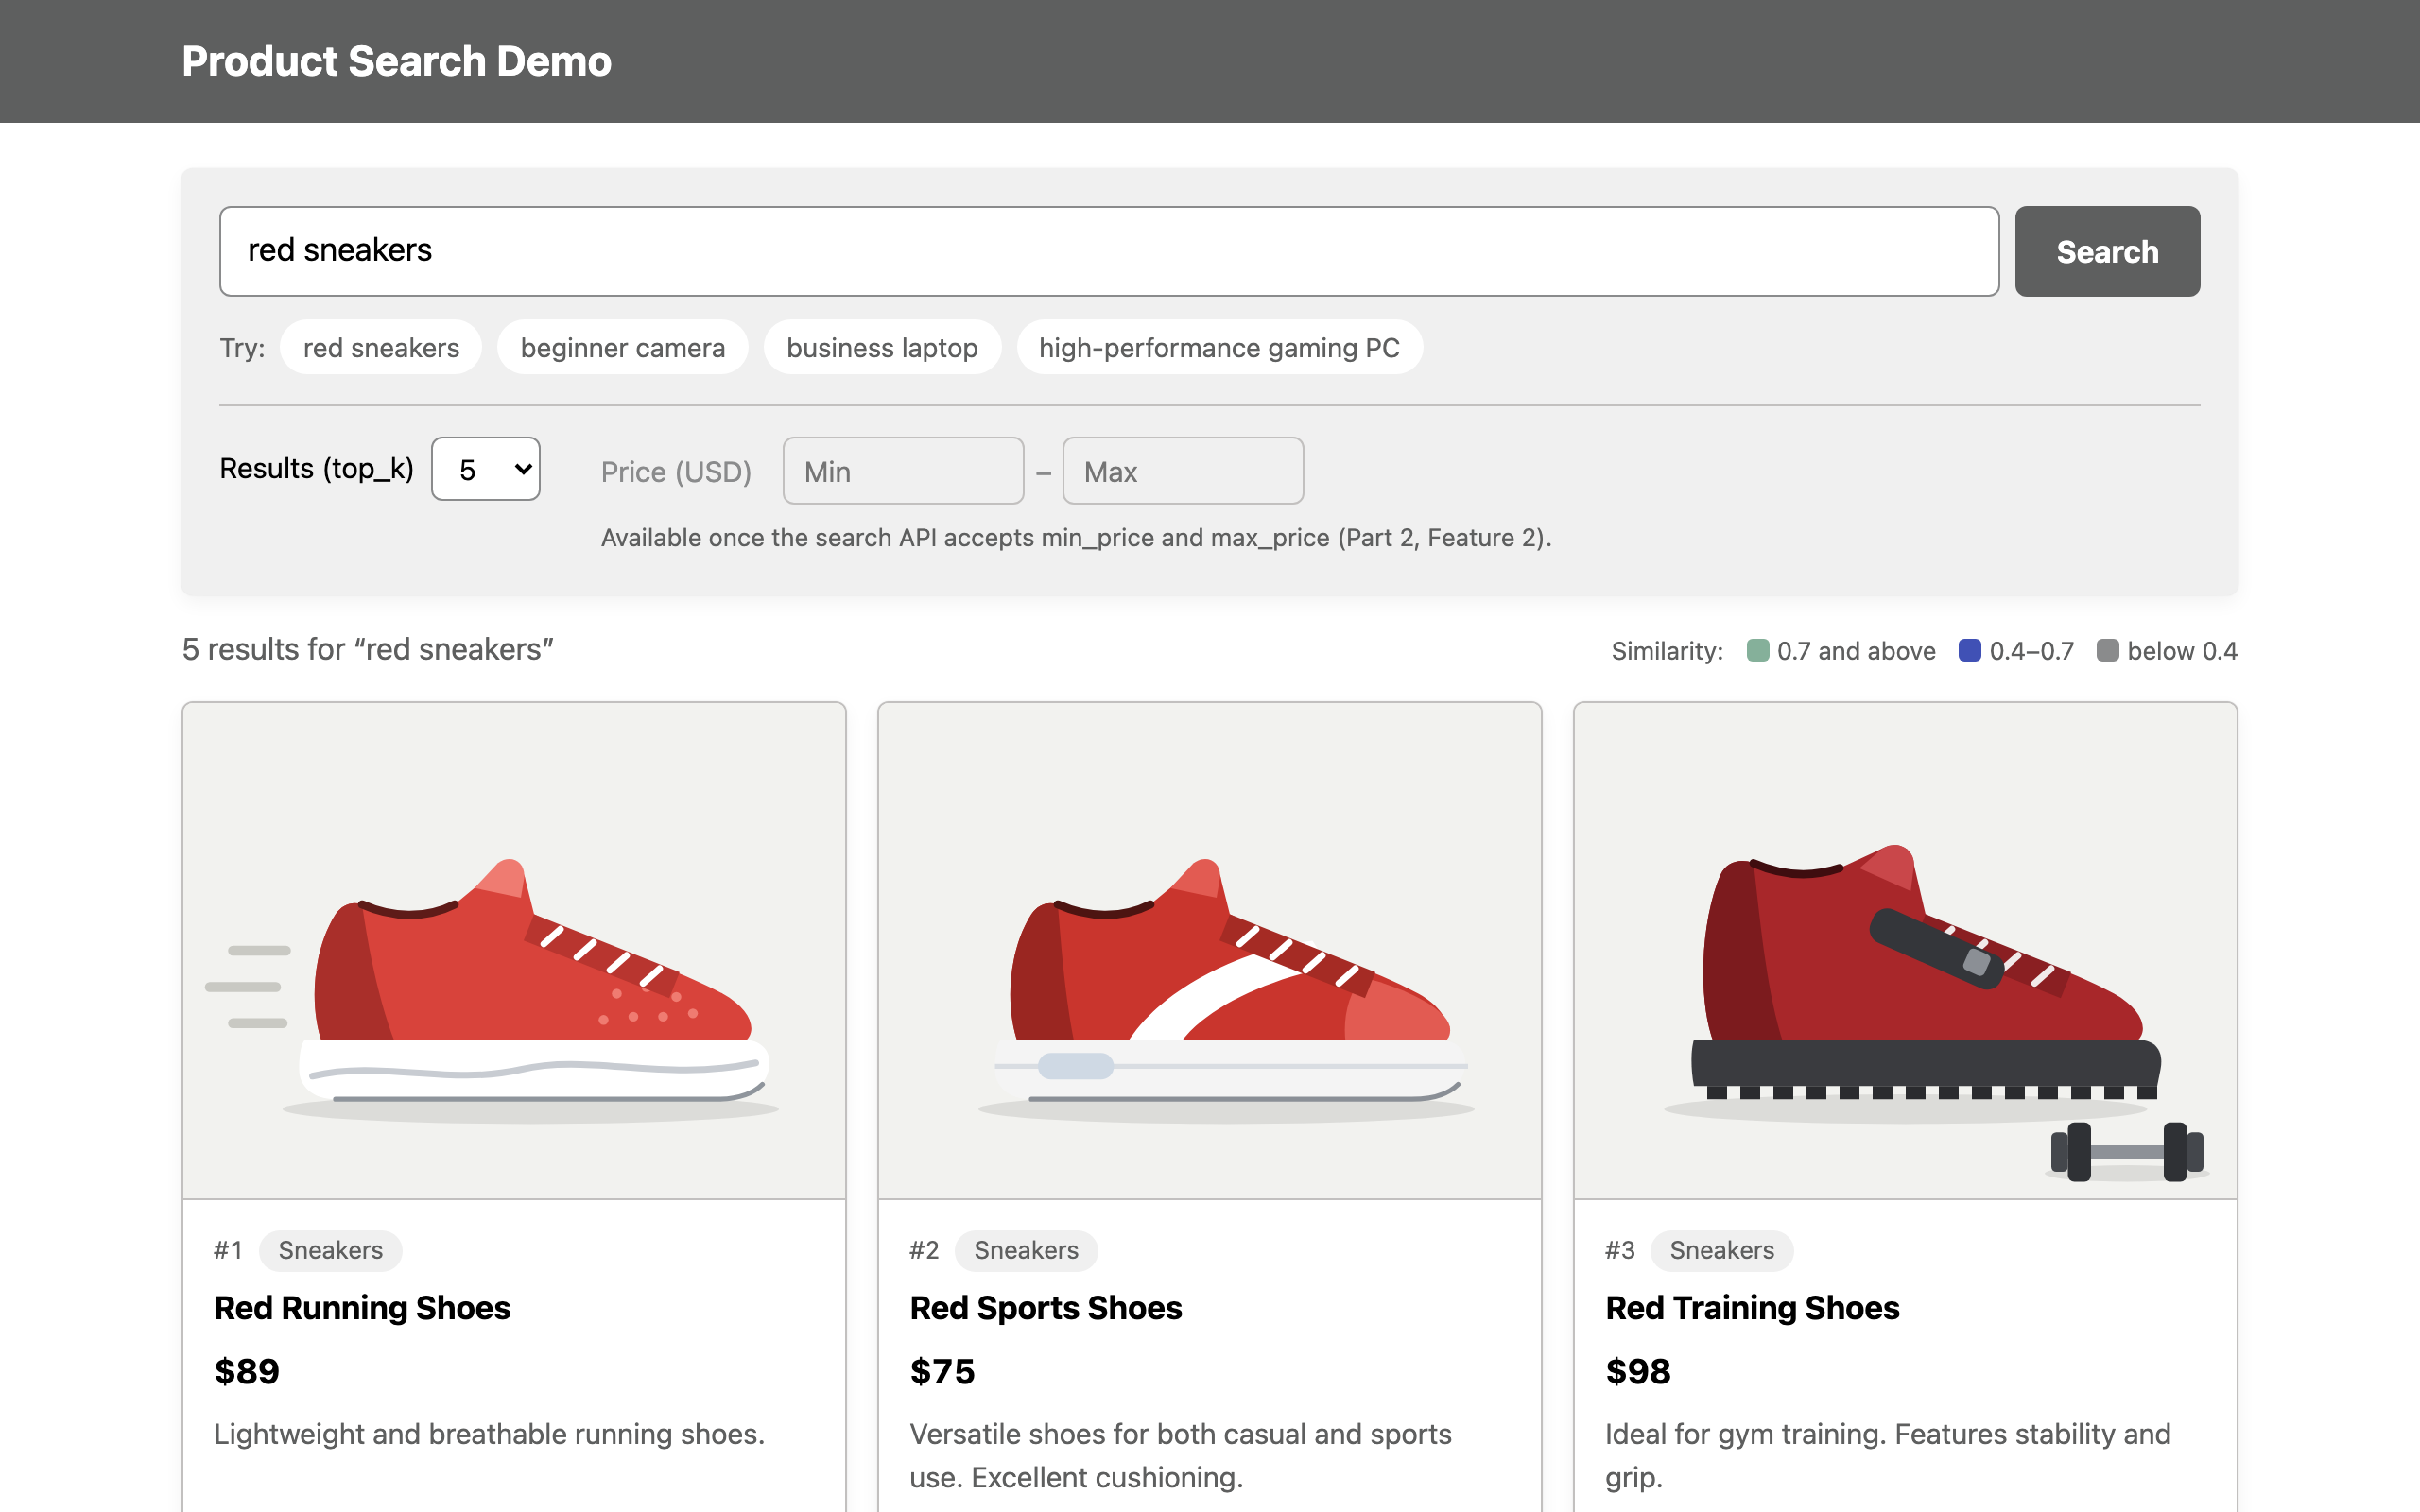Viewport: 2420px width, 1512px height.
Task: Select the "business laptop" suggestion chip
Action: point(882,347)
